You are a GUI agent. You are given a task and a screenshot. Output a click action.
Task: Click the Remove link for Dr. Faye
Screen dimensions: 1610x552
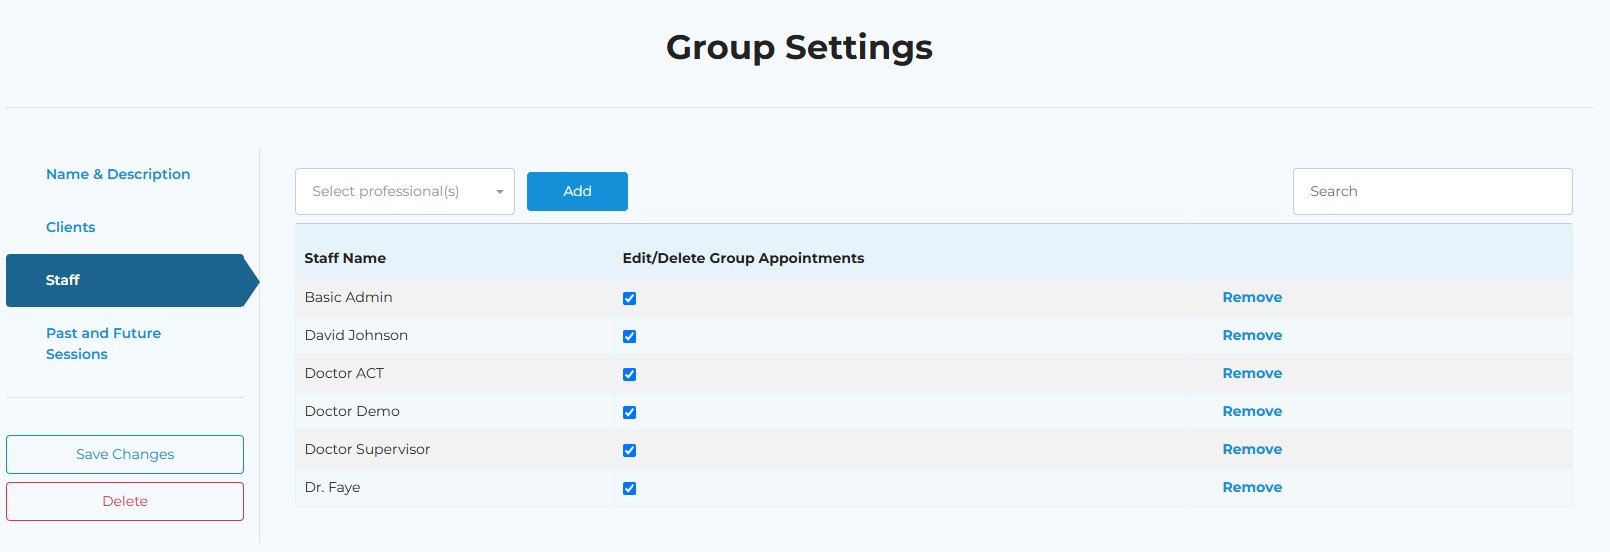[x=1252, y=487]
